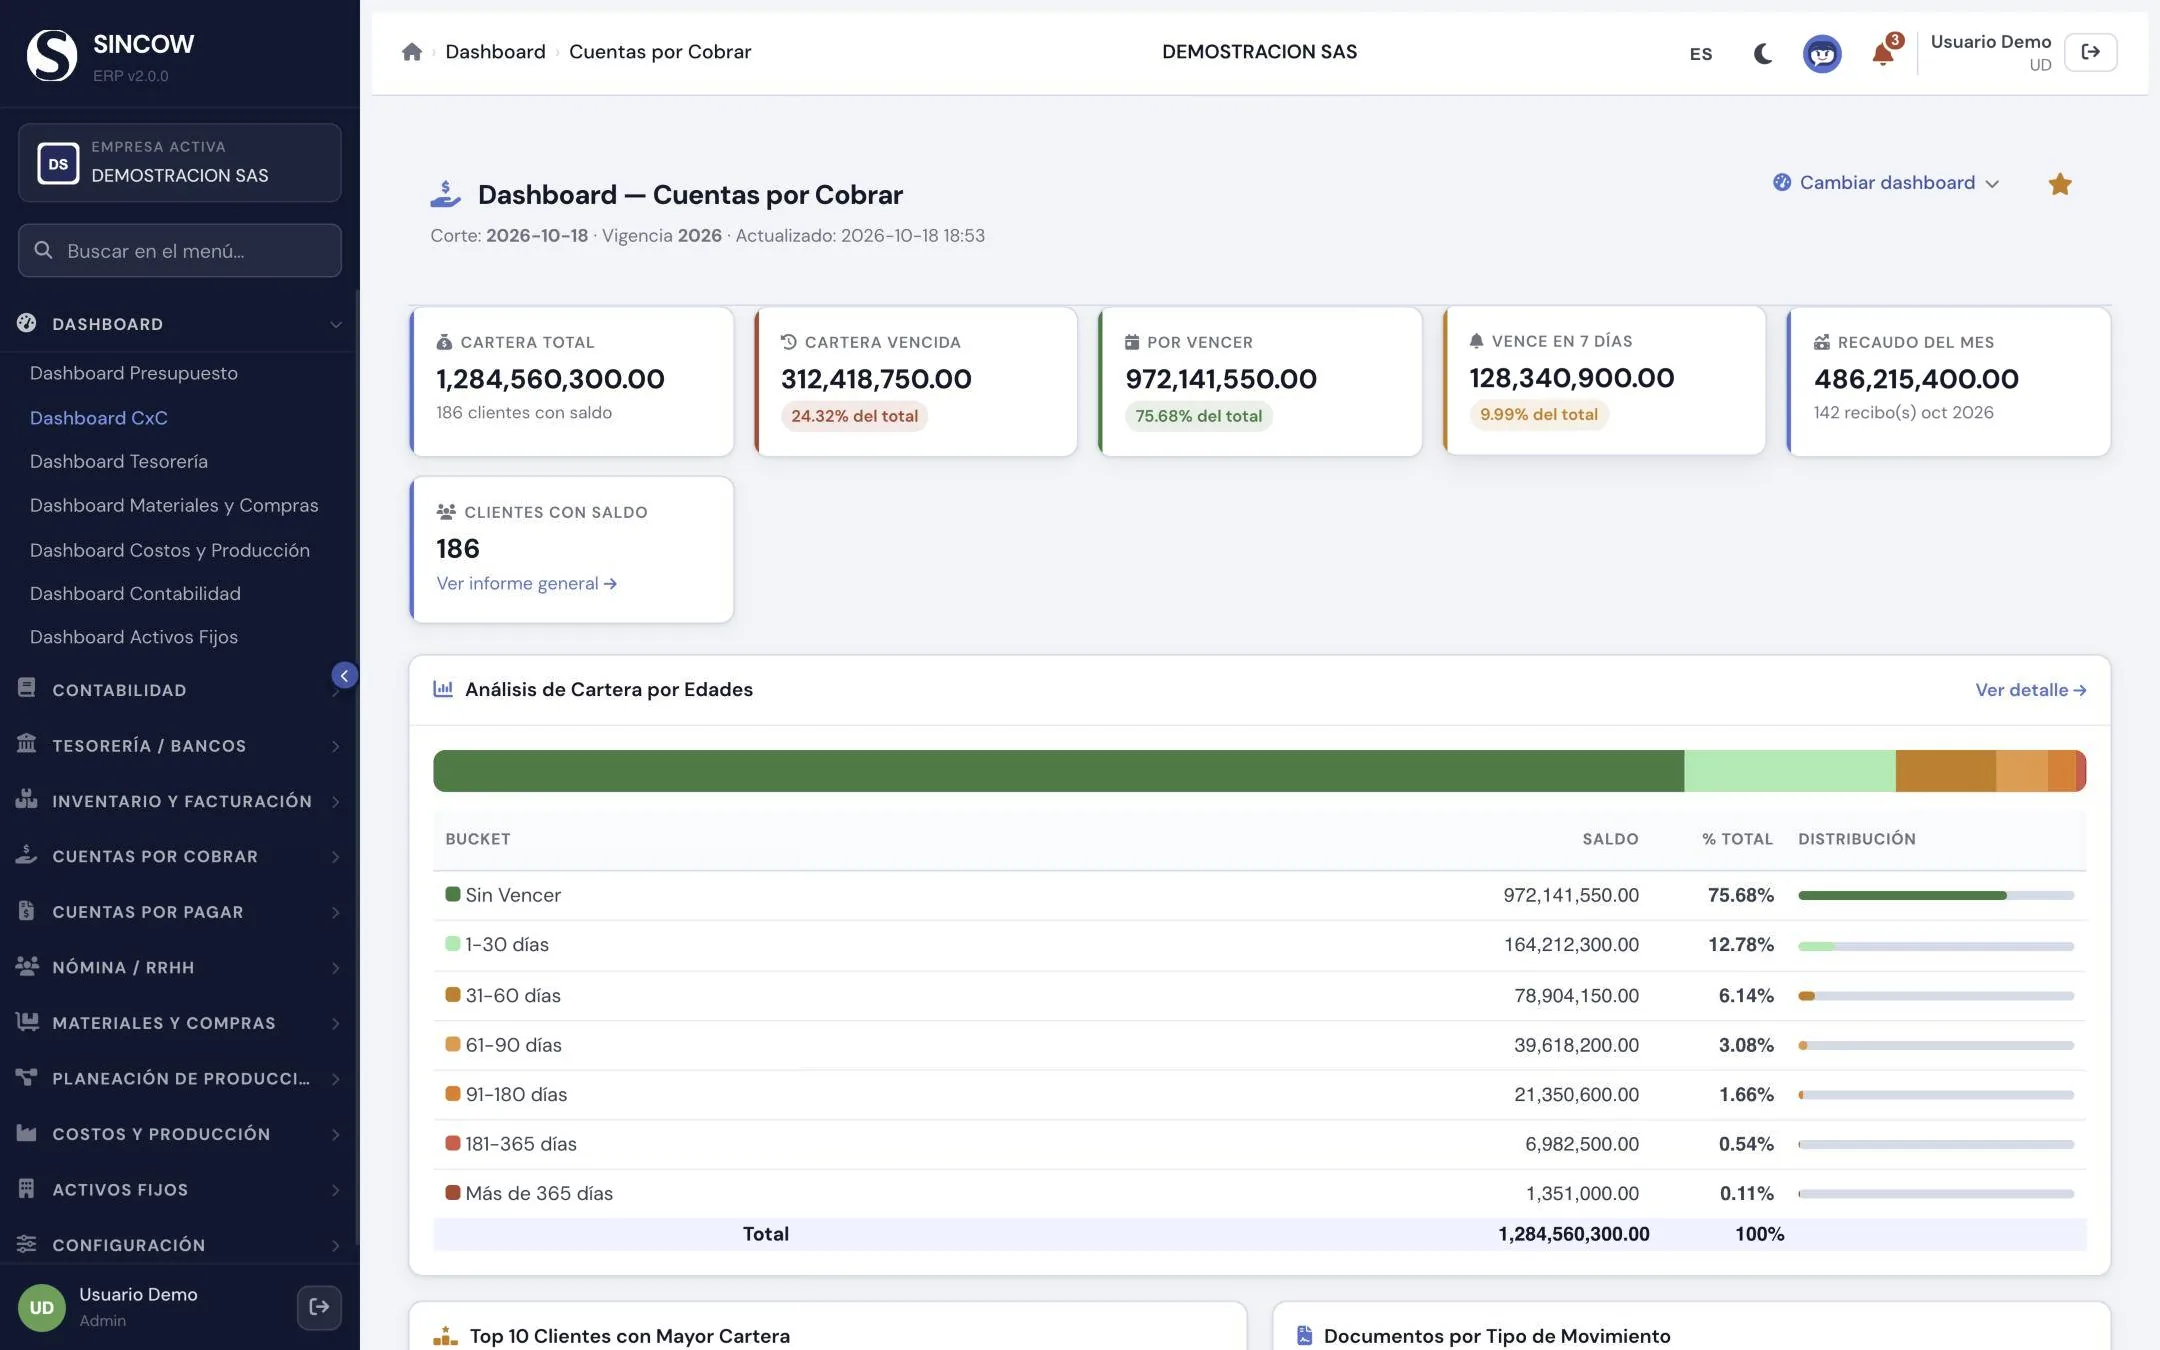The image size is (2160, 1350).
Task: Open the assistant robot avatar icon
Action: pyautogui.click(x=1822, y=53)
